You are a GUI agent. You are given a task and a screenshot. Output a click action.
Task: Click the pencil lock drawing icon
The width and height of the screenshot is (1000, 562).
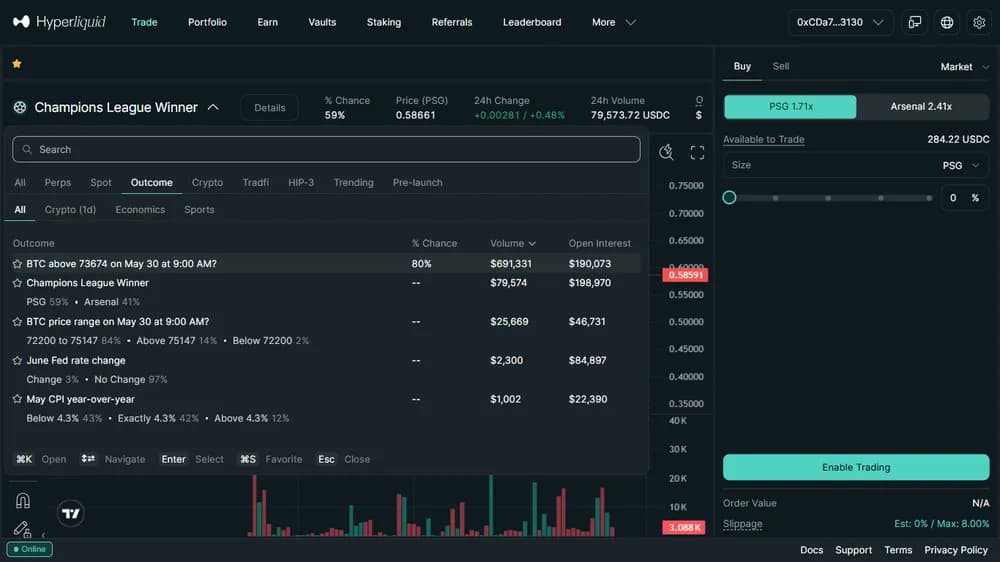(22, 529)
